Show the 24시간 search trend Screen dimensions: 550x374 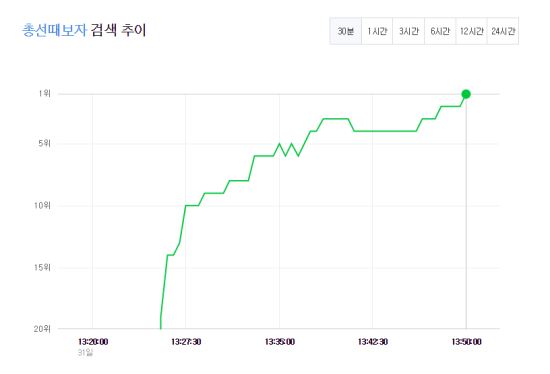503,31
